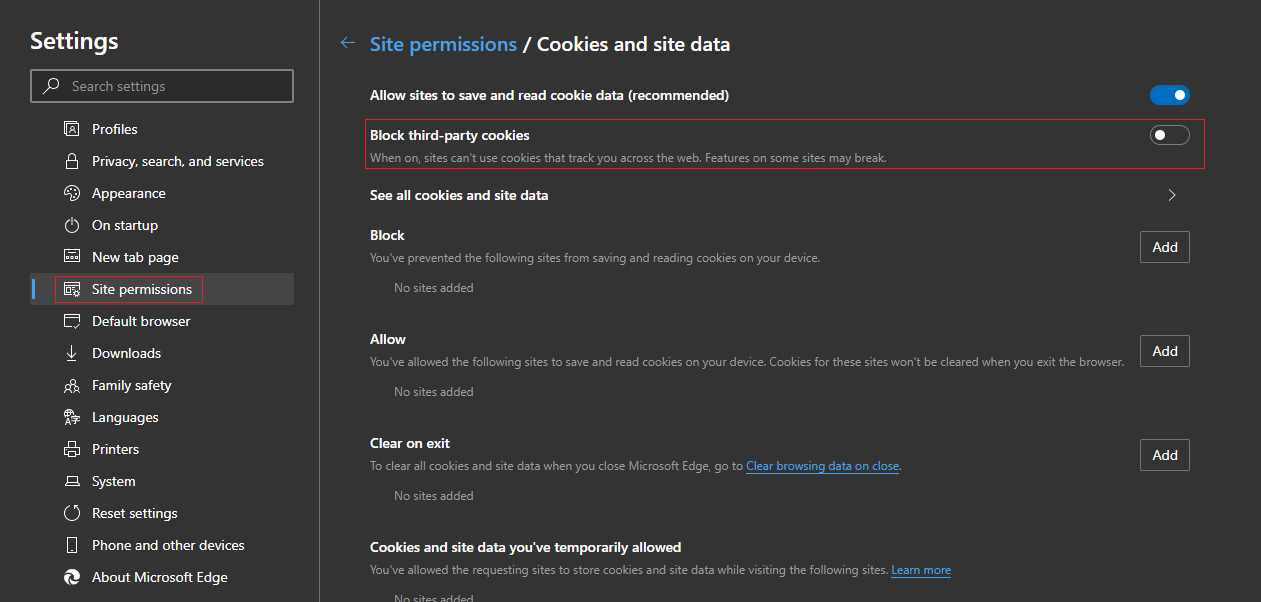Disable allow sites to save cookie data
This screenshot has height=602, width=1261.
[x=1169, y=95]
